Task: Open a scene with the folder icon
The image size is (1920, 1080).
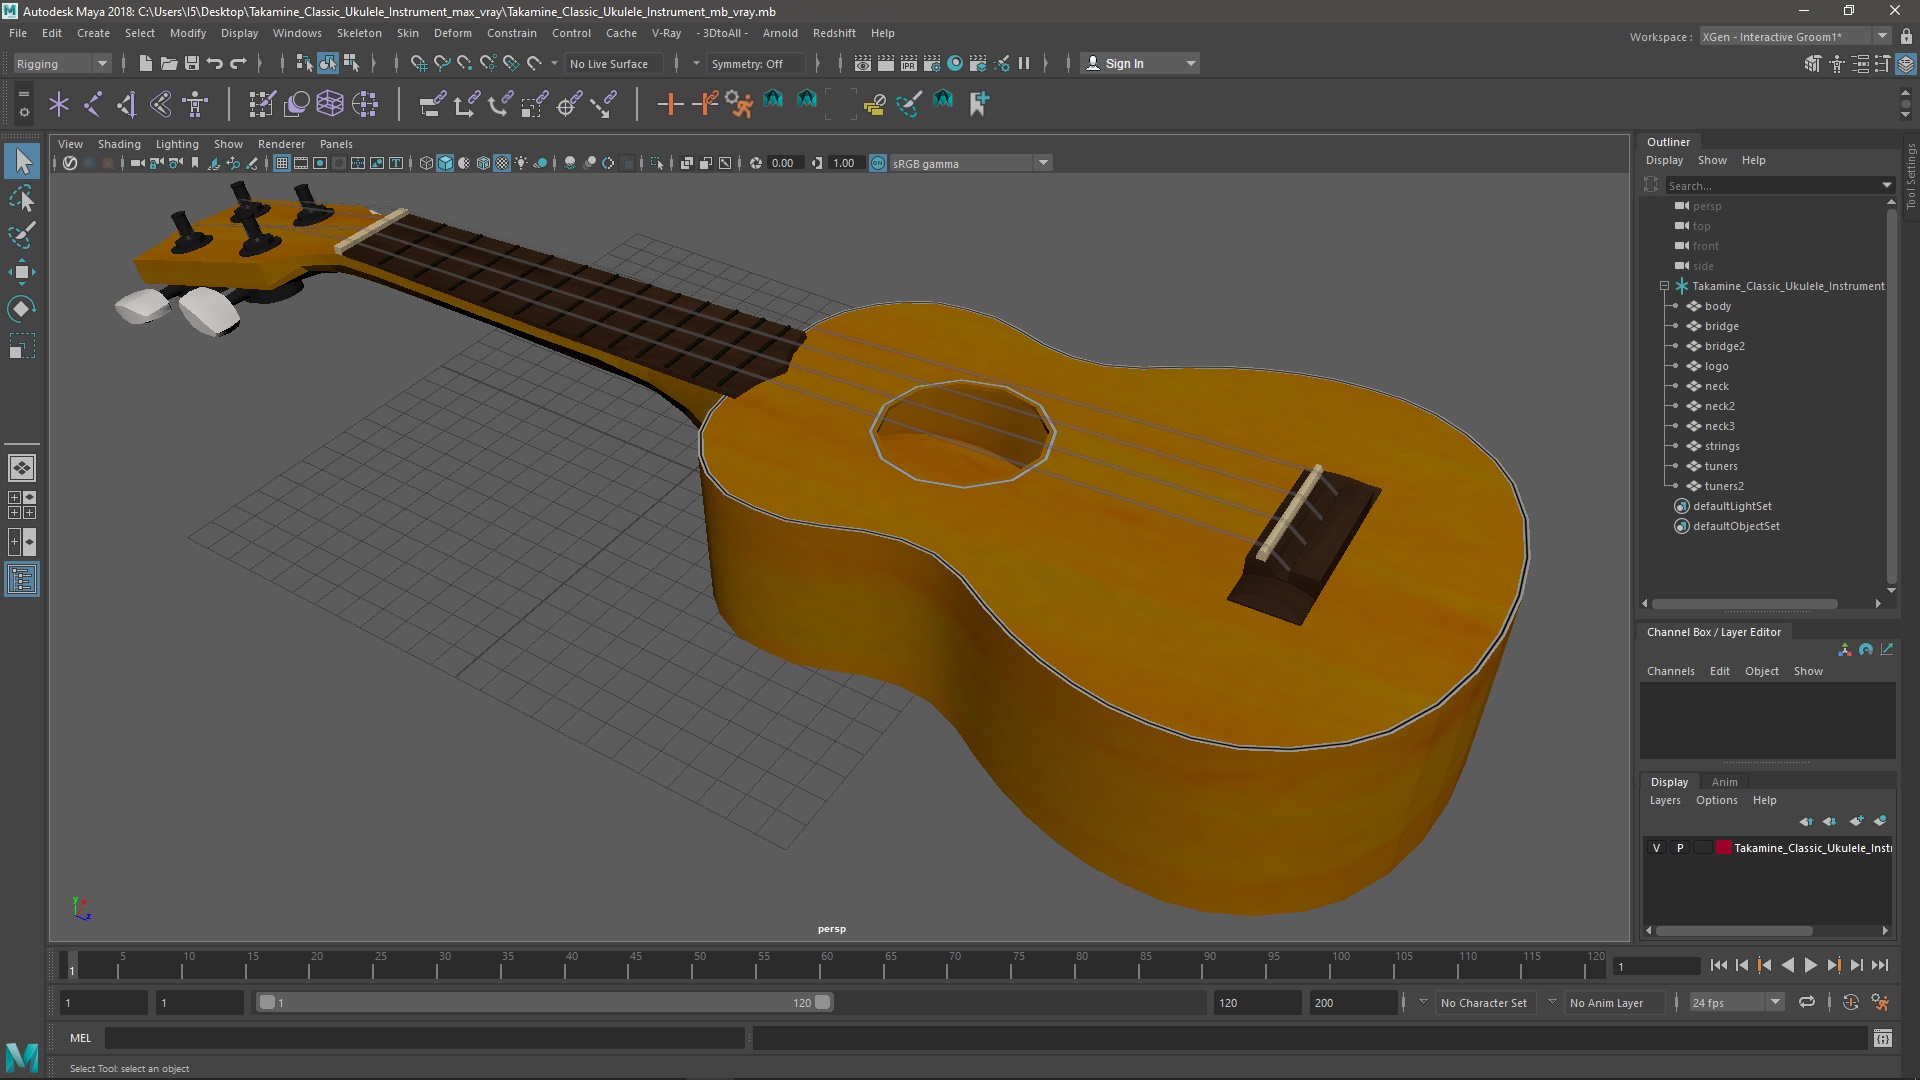Action: [169, 63]
